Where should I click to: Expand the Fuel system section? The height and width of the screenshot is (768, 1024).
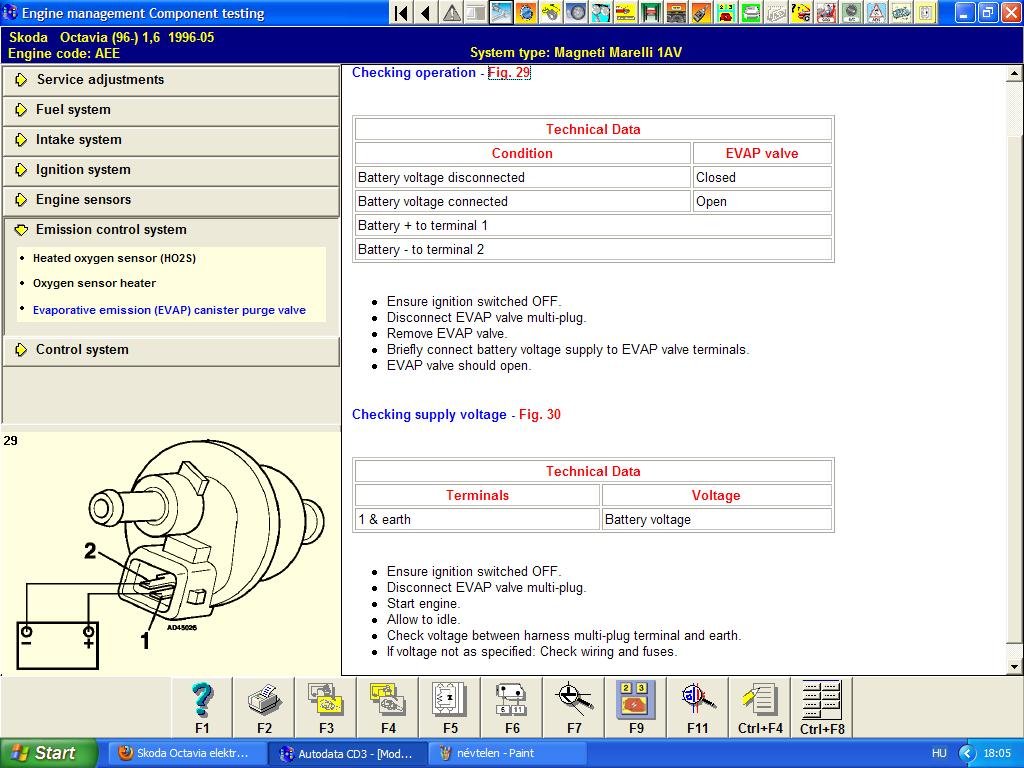pyautogui.click(x=171, y=110)
